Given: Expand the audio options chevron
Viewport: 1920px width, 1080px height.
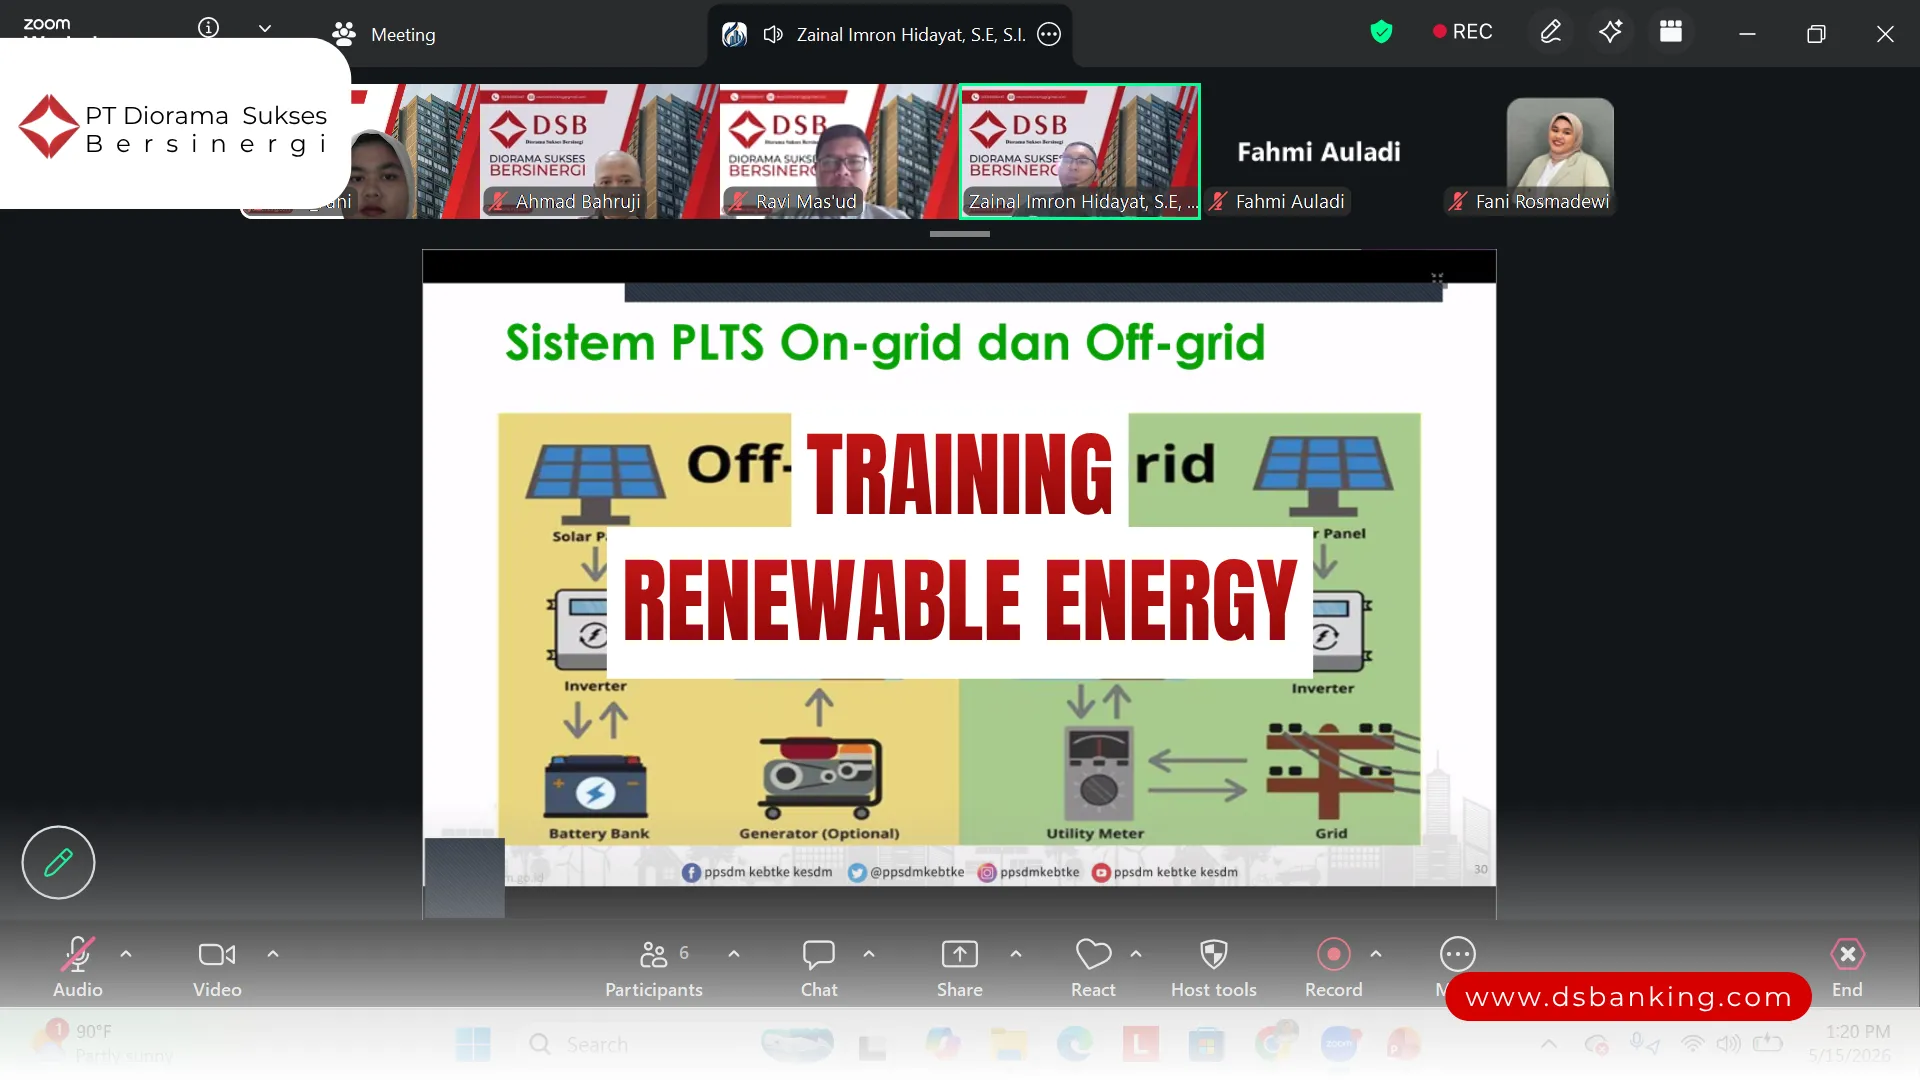Looking at the screenshot, I should (x=126, y=954).
